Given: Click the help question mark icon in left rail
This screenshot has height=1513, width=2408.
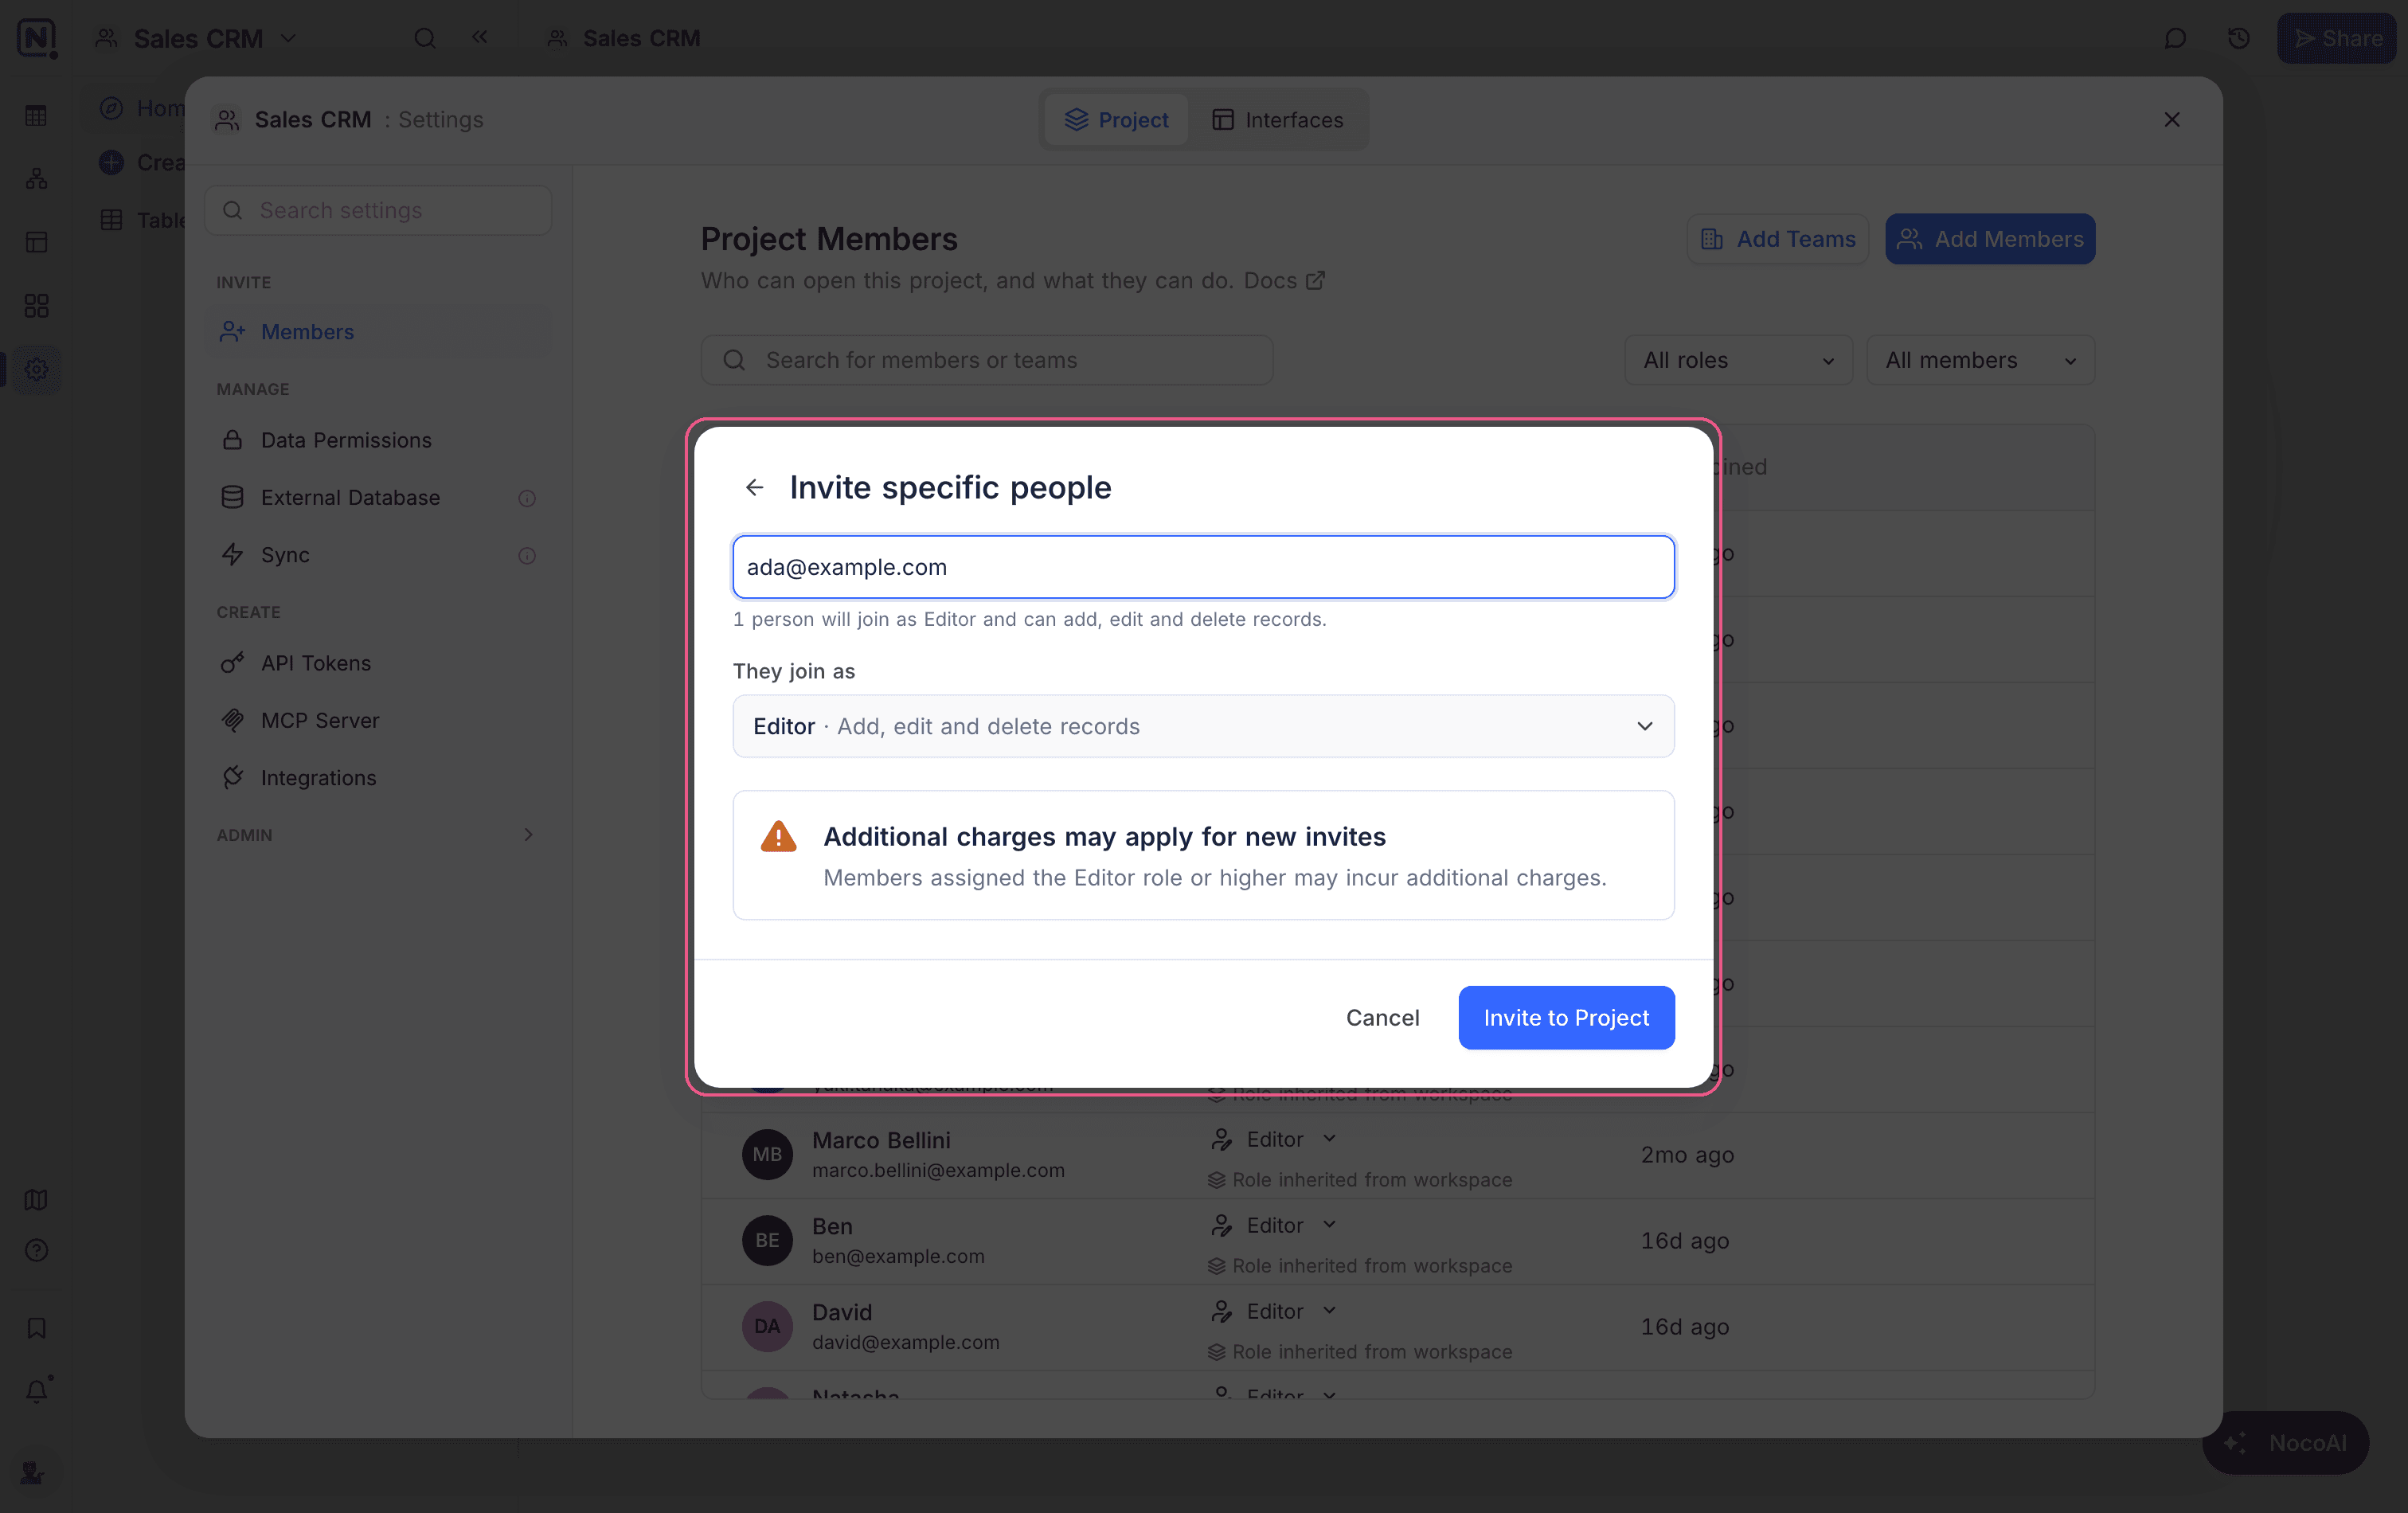Looking at the screenshot, I should [37, 1250].
